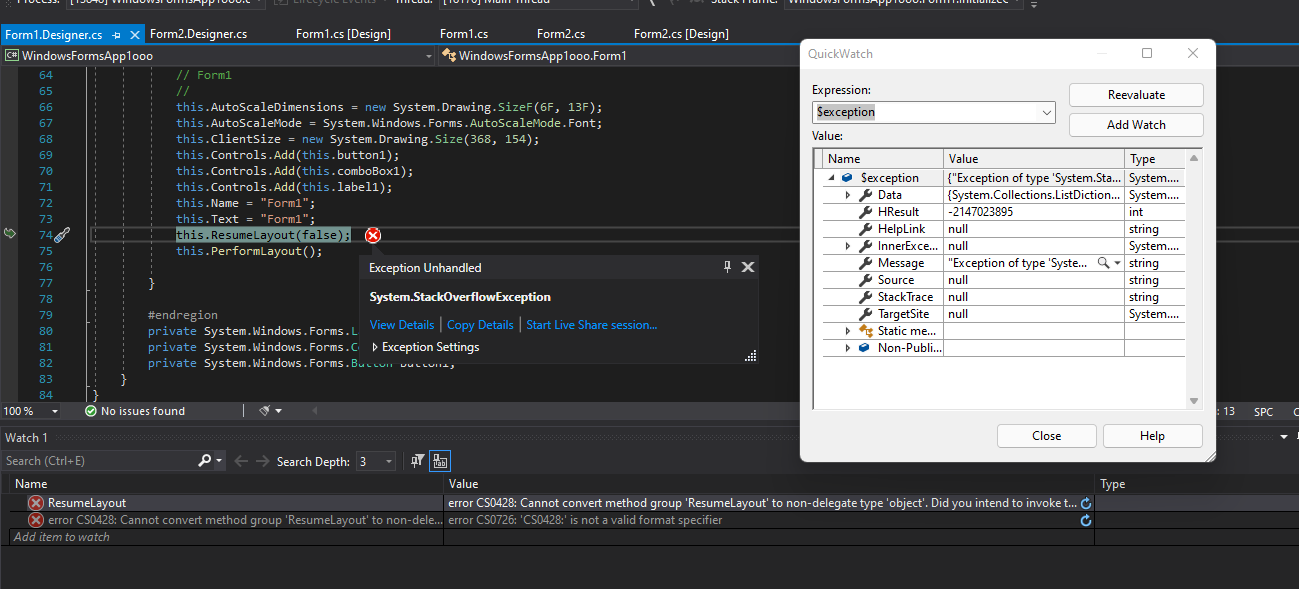1299x589 pixels.
Task: Click the Add Watch button
Action: point(1136,125)
